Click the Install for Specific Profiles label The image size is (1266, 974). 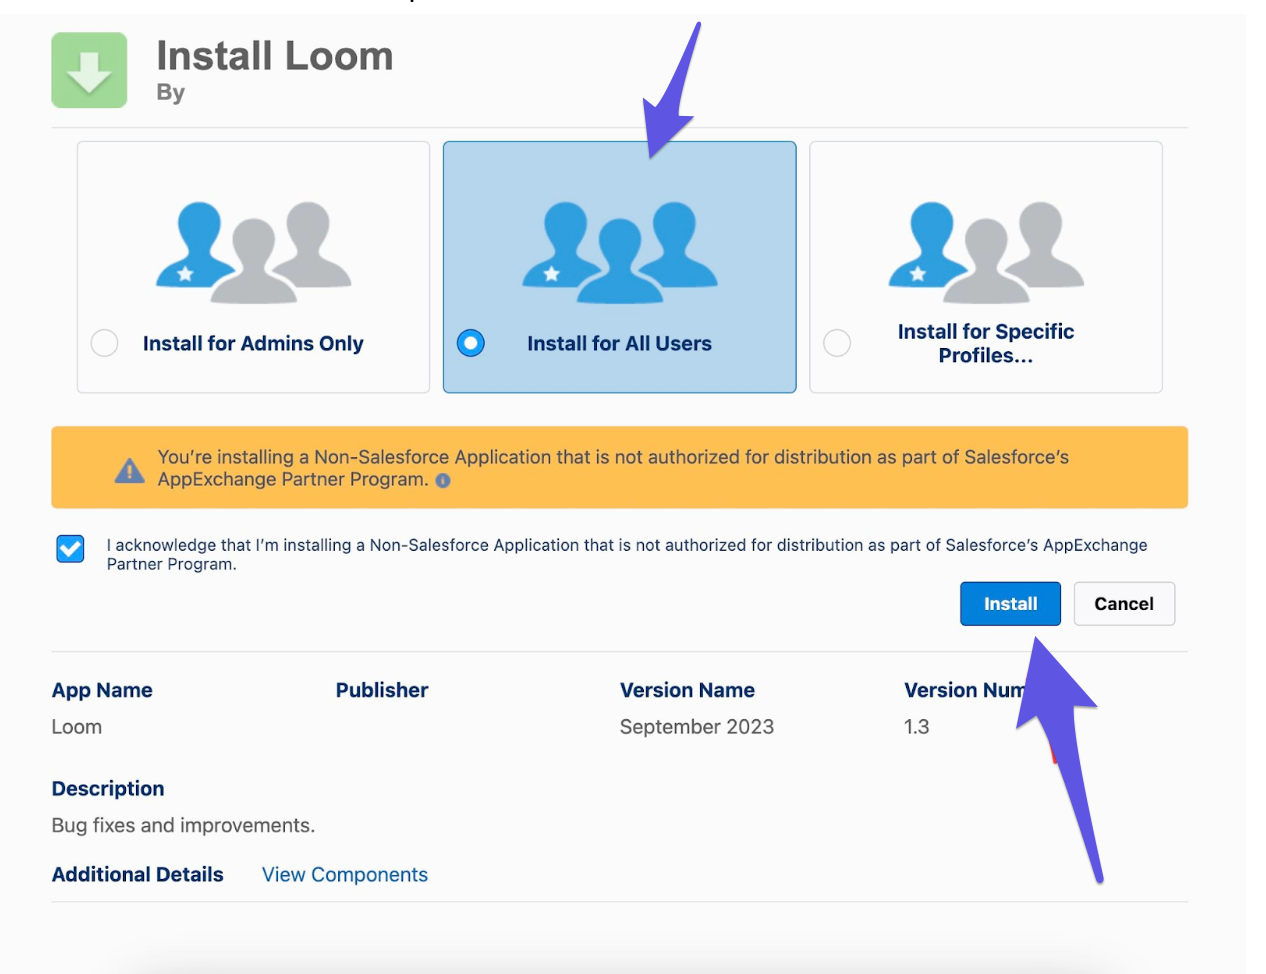986,344
